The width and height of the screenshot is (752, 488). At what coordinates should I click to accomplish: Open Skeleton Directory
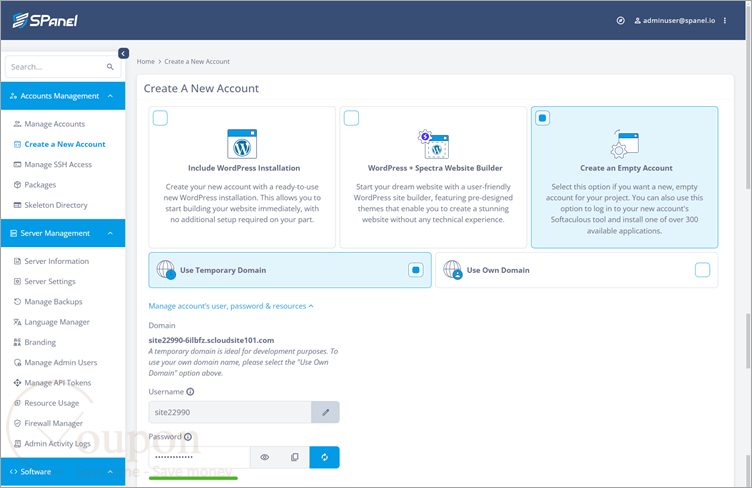tap(56, 205)
